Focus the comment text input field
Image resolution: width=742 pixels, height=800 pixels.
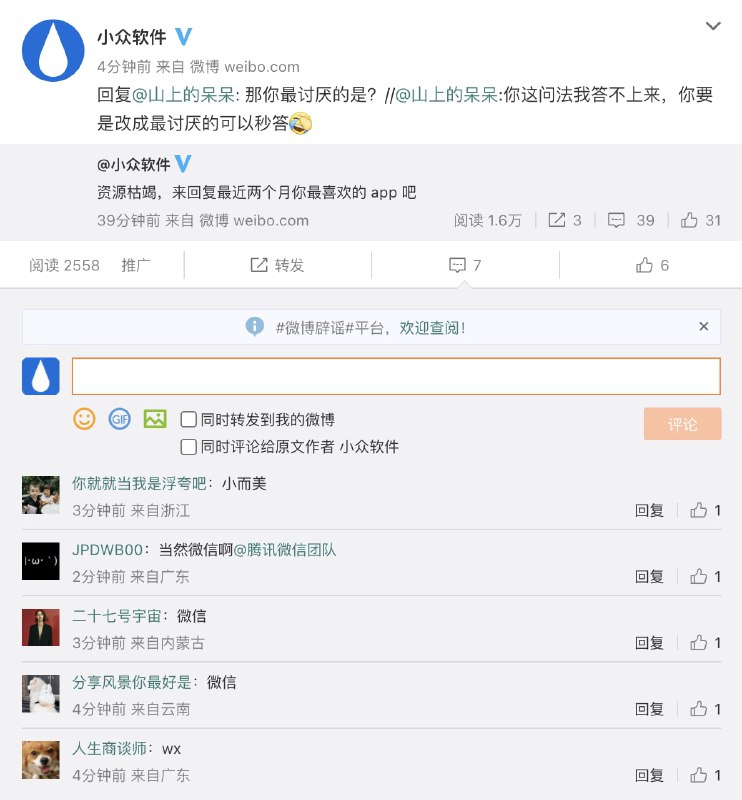[396, 376]
